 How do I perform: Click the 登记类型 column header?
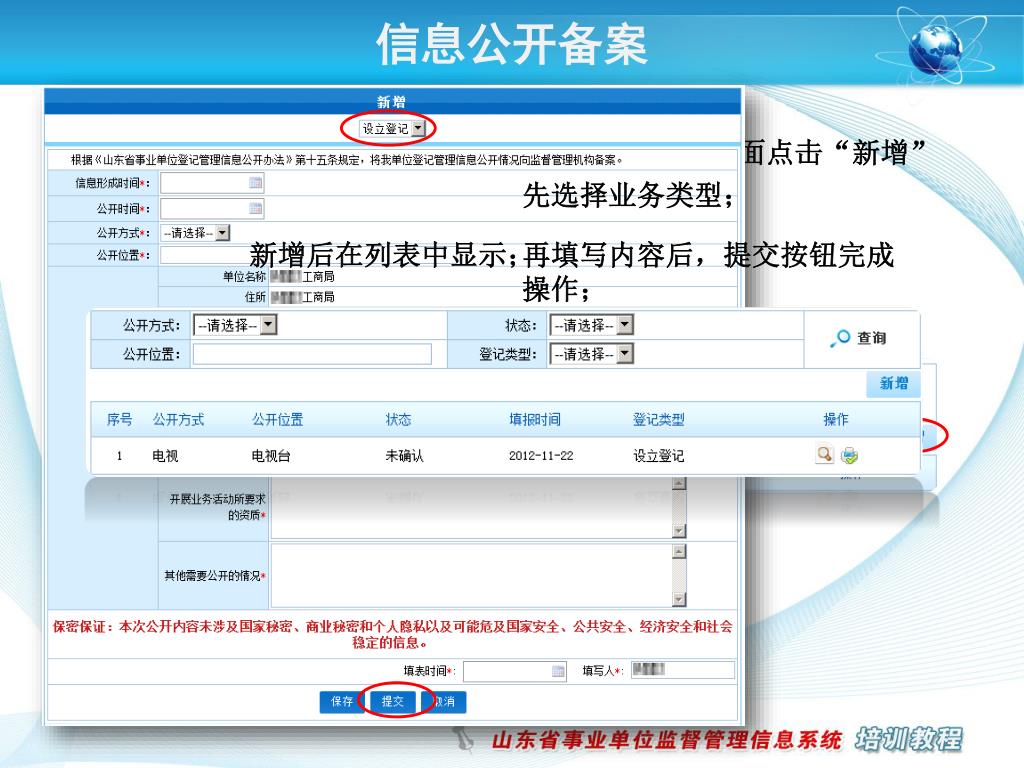(658, 419)
